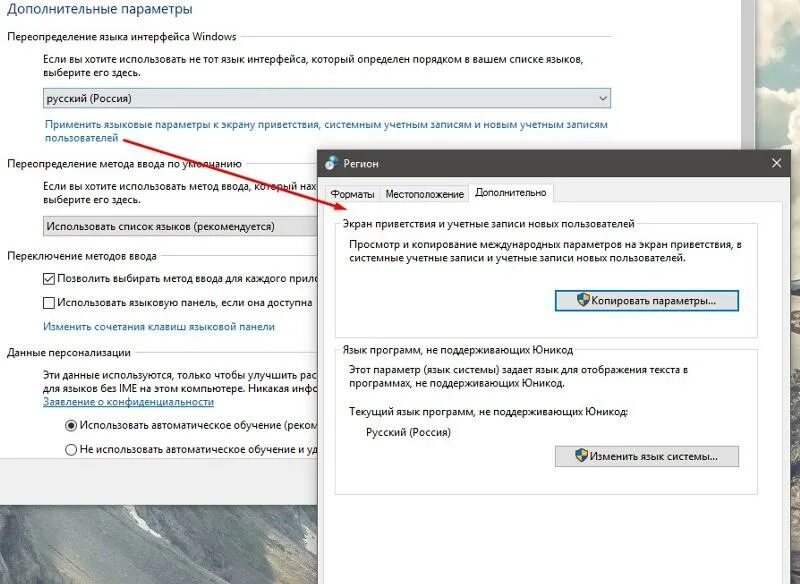The width and height of the screenshot is (800, 584).
Task: Open the 'русский (Россия)' language dropdown
Action: tap(327, 98)
